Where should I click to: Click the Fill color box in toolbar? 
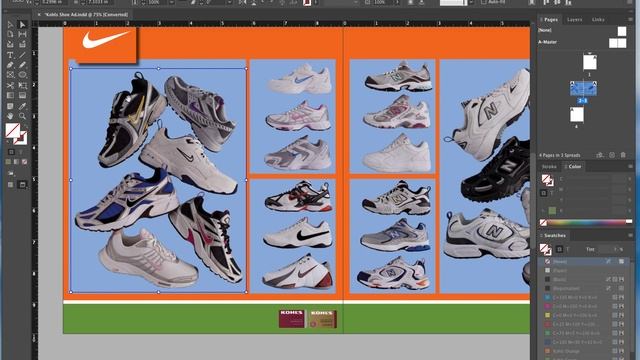[x=12, y=130]
